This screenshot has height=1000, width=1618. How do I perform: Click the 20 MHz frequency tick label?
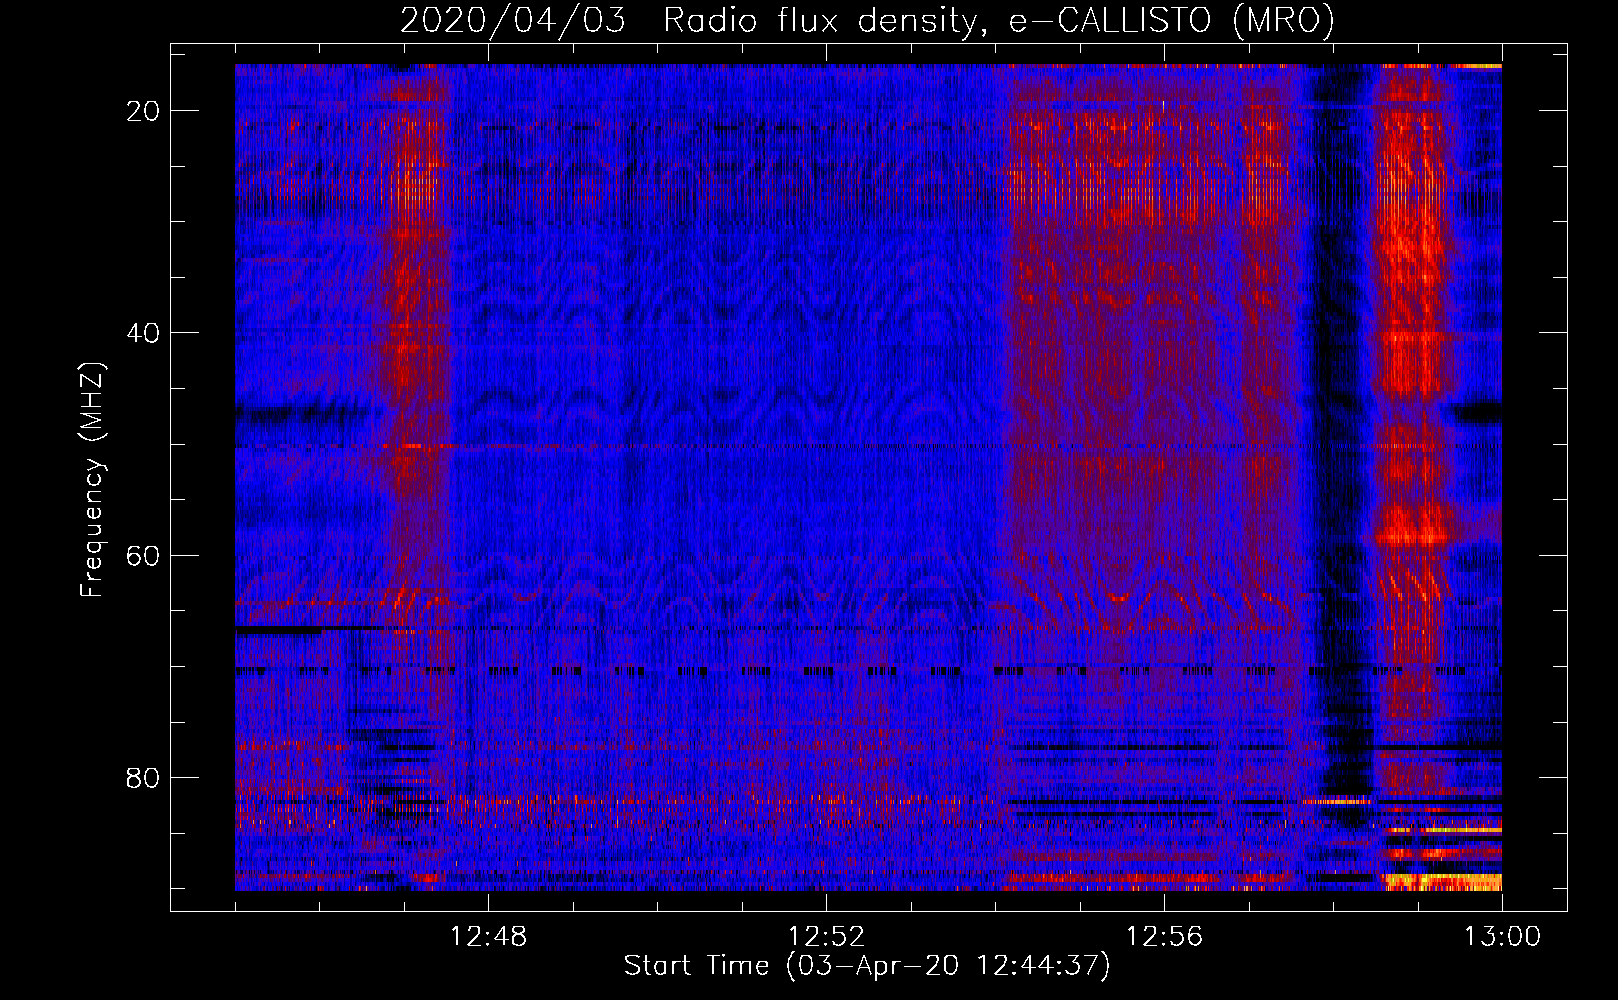pos(144,111)
